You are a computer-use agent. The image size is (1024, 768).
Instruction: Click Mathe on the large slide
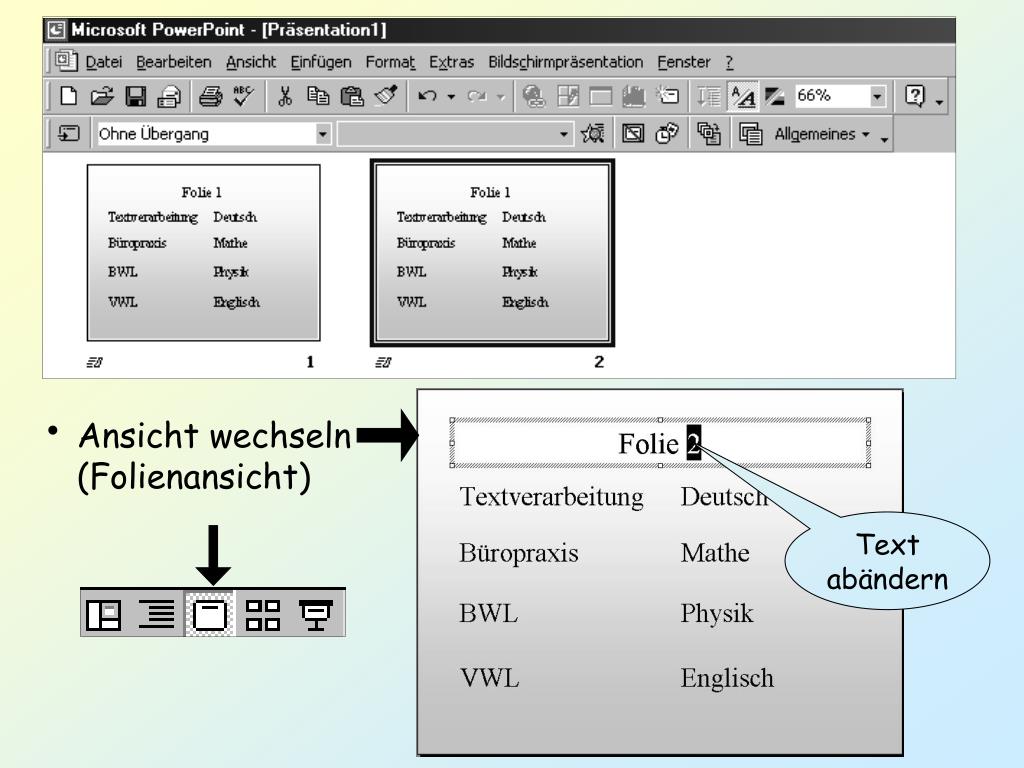click(x=715, y=553)
